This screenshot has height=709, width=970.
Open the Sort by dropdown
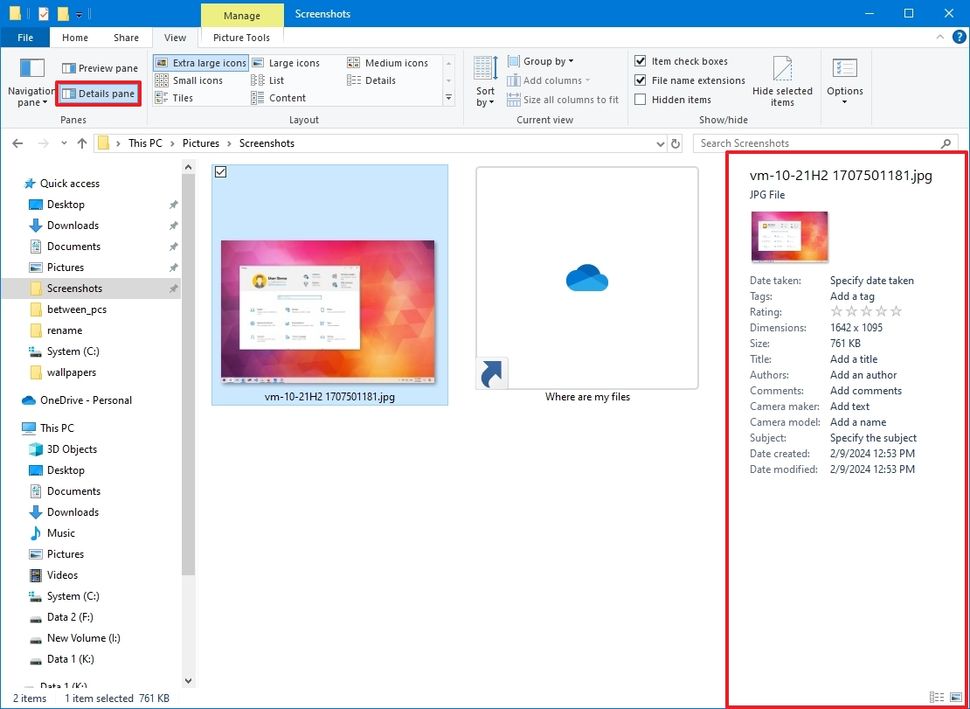click(x=485, y=82)
